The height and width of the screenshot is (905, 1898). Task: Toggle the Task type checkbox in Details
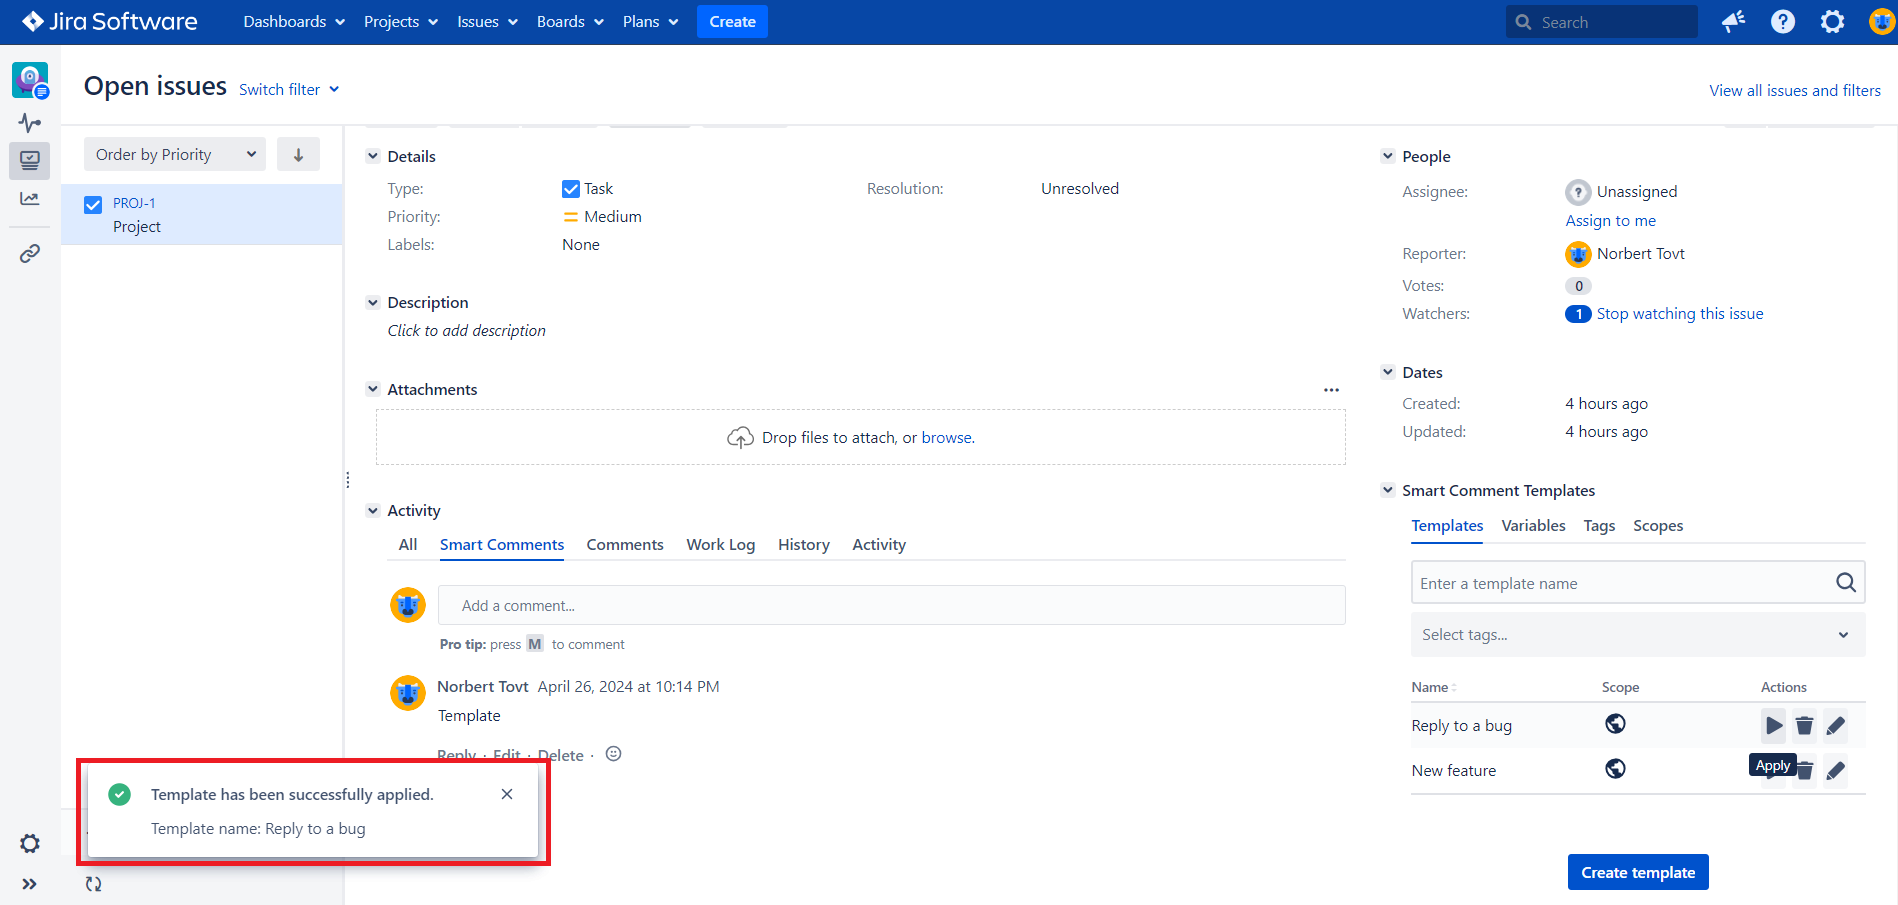click(570, 188)
